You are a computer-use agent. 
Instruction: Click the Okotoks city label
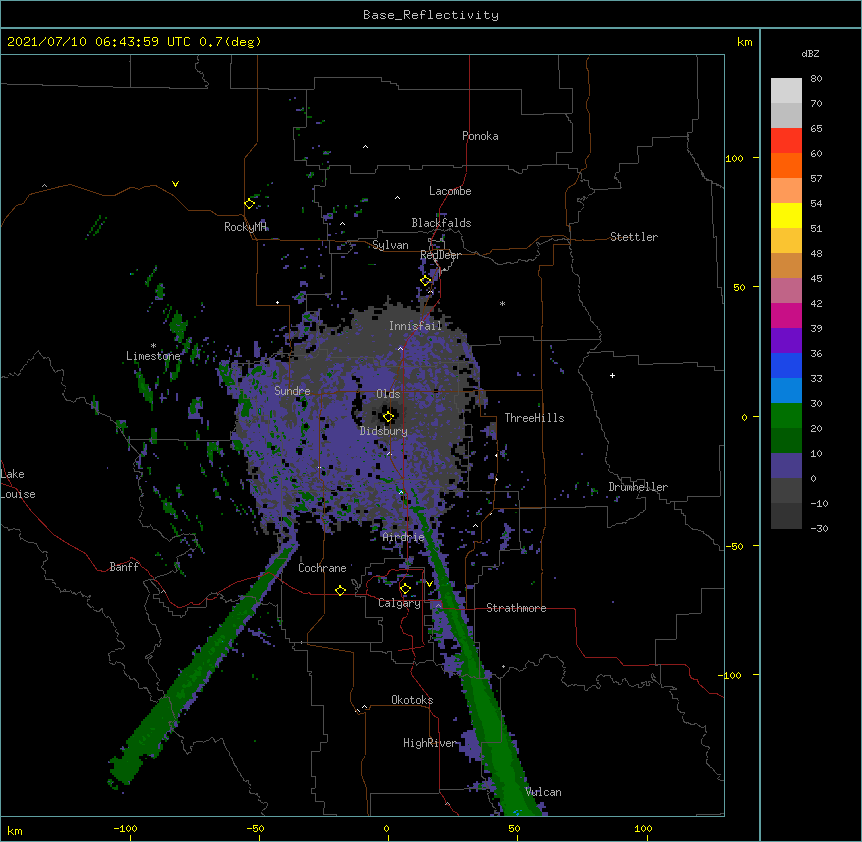(412, 700)
